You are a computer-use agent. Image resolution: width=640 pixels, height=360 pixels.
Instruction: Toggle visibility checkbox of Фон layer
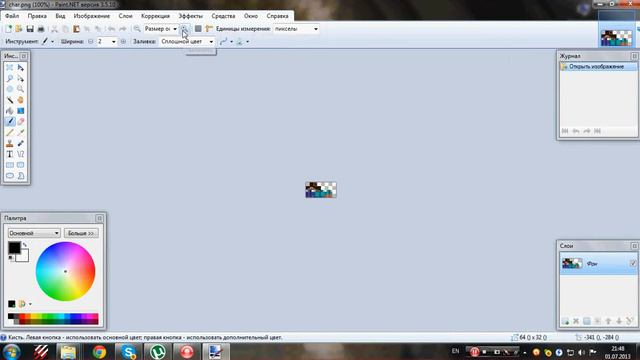click(x=633, y=264)
